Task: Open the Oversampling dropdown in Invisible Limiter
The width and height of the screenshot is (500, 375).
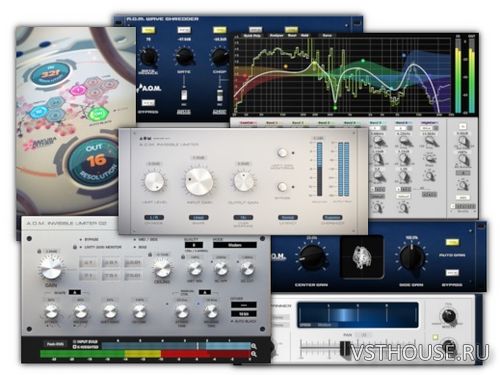Action: tap(243, 217)
